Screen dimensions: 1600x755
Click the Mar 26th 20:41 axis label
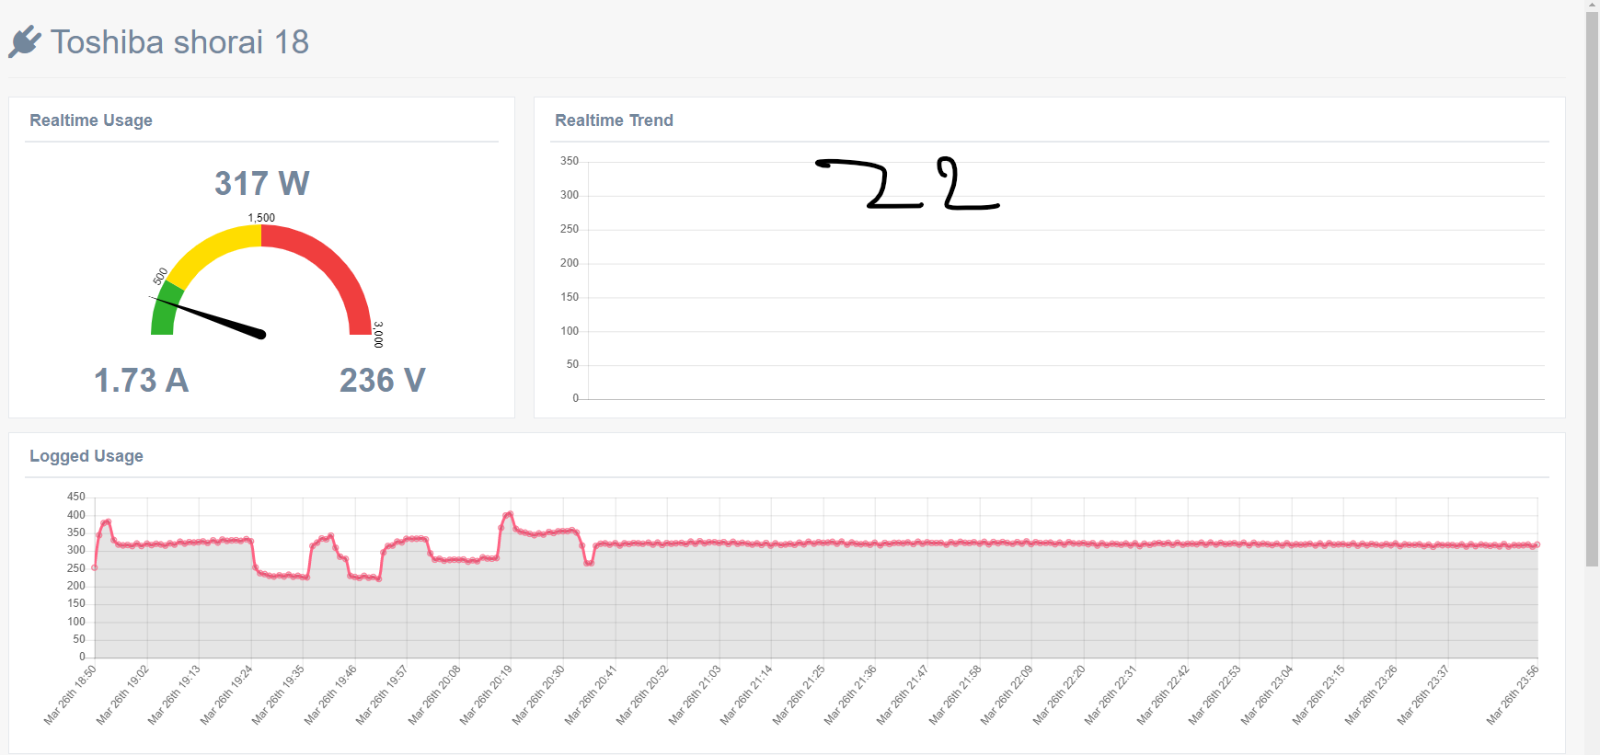(x=590, y=695)
